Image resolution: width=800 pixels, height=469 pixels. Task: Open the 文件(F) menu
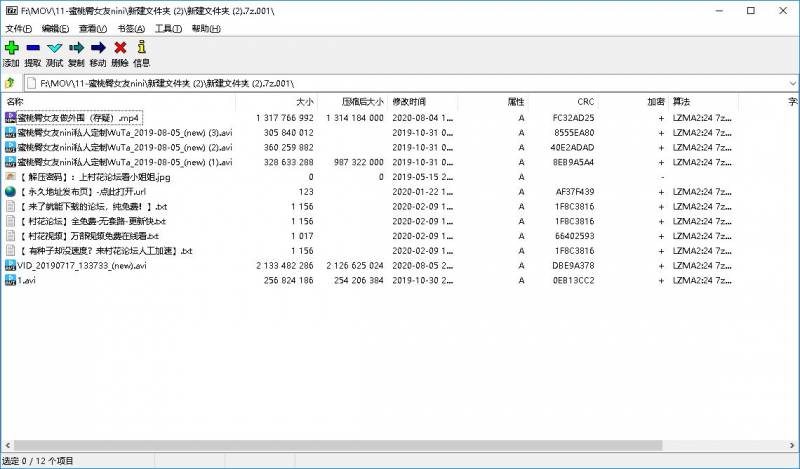(19, 29)
